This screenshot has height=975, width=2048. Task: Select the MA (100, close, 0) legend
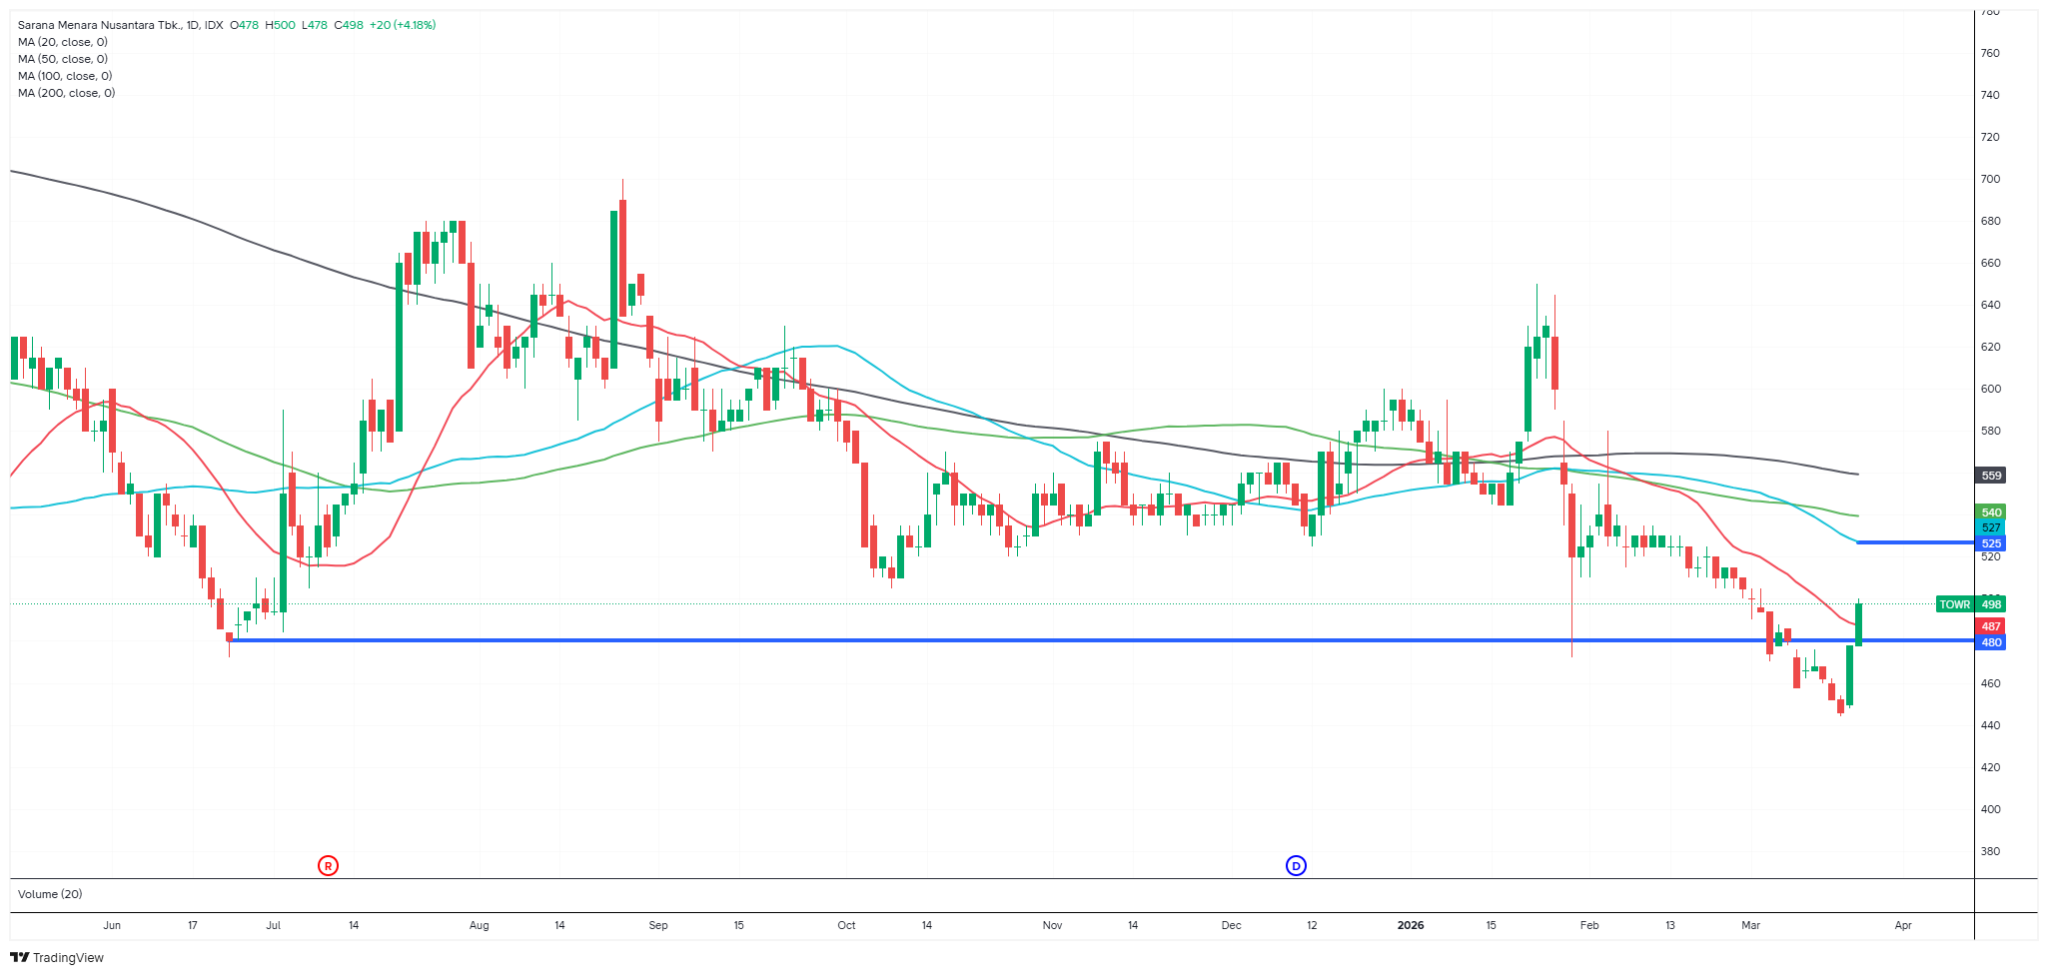pos(64,76)
